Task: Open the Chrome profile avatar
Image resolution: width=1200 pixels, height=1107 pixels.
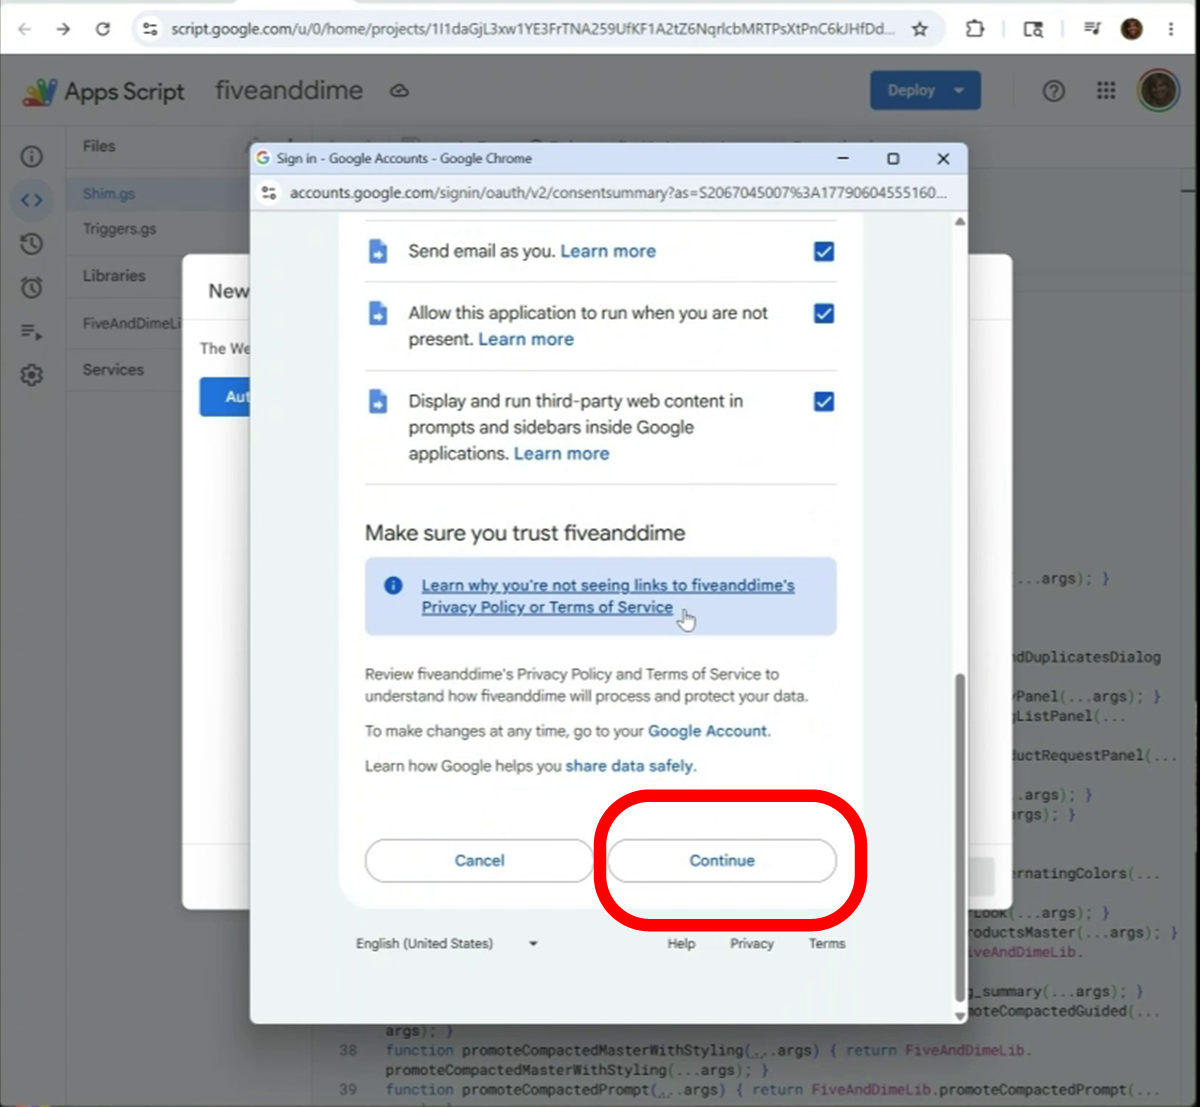Action: 1132,29
